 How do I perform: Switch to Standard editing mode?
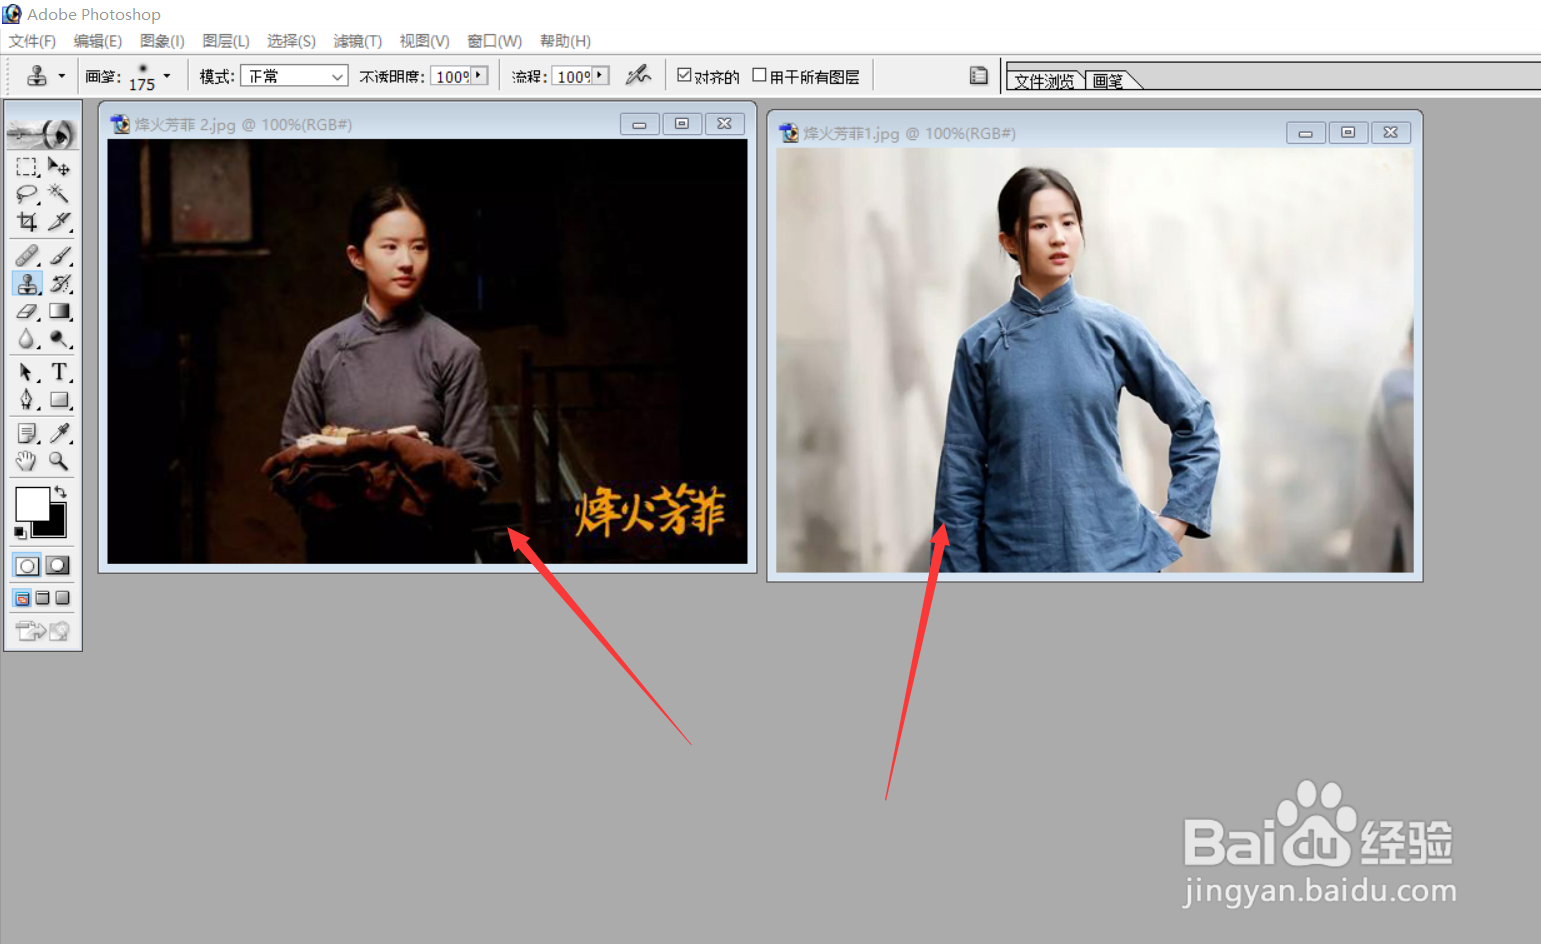coord(27,566)
